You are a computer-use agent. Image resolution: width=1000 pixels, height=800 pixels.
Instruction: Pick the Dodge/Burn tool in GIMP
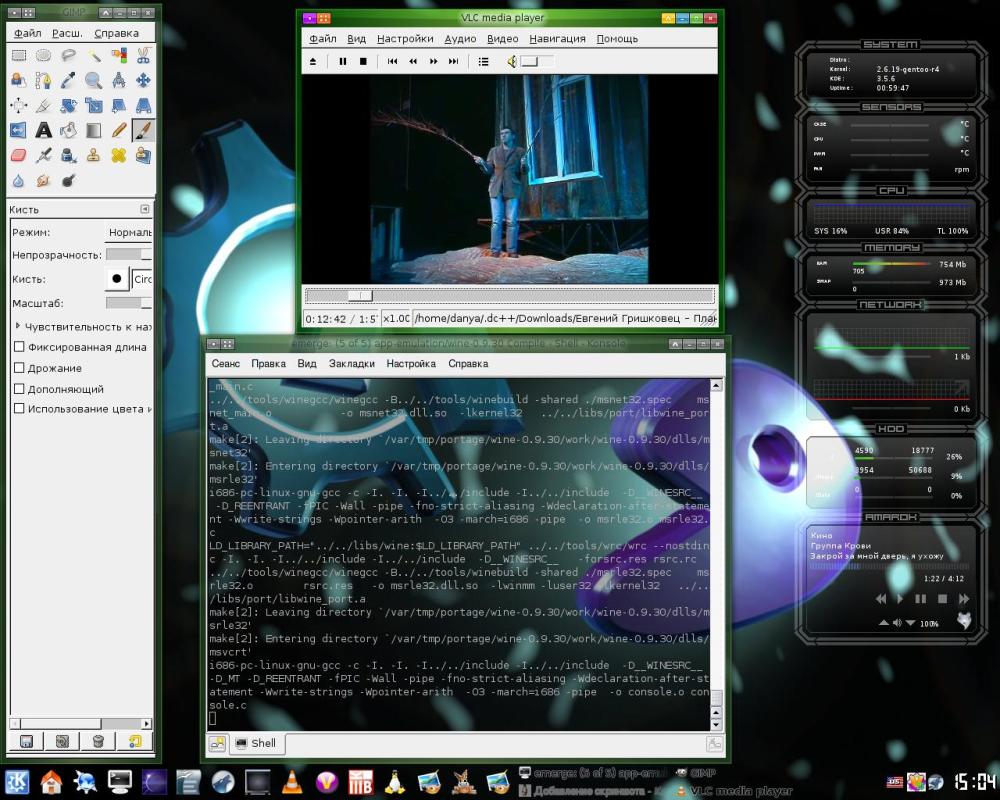pyautogui.click(x=68, y=181)
